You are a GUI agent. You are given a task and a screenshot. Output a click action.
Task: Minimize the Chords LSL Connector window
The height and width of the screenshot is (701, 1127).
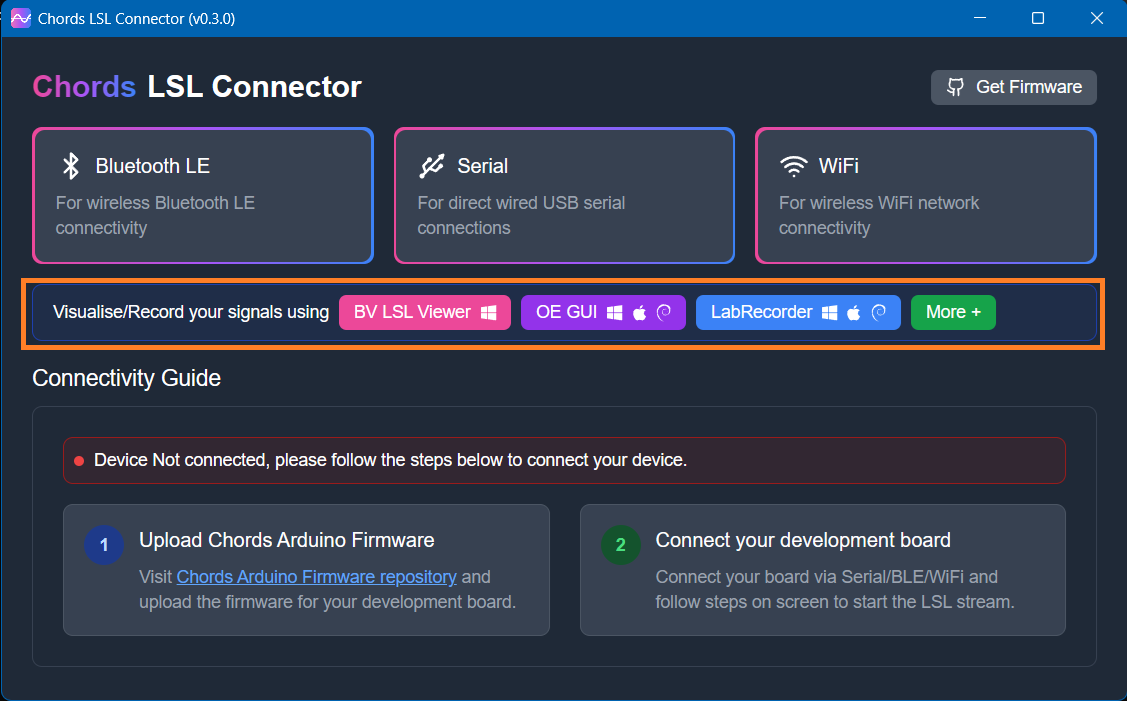pyautogui.click(x=980, y=18)
